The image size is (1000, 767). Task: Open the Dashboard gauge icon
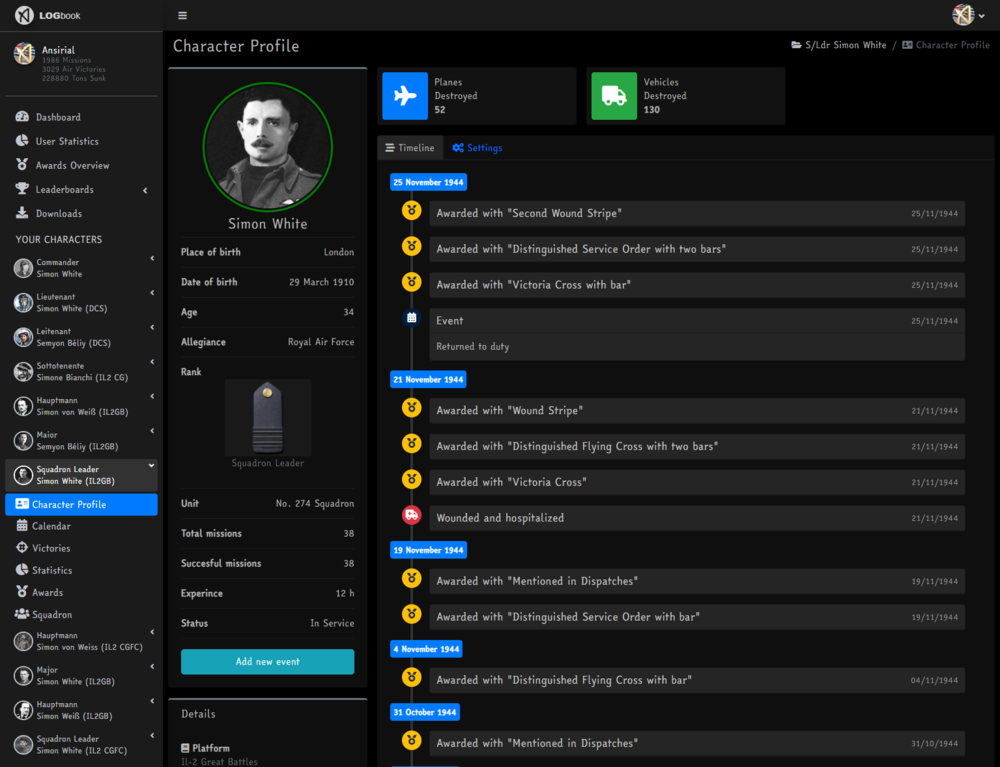click(x=22, y=117)
